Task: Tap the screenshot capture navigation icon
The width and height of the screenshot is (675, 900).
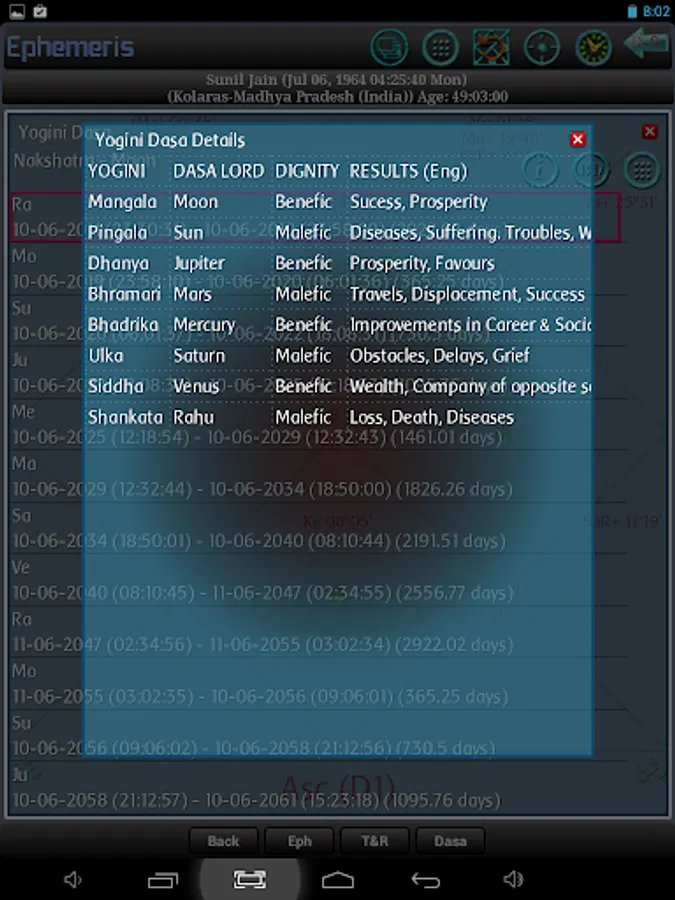Action: [x=249, y=879]
